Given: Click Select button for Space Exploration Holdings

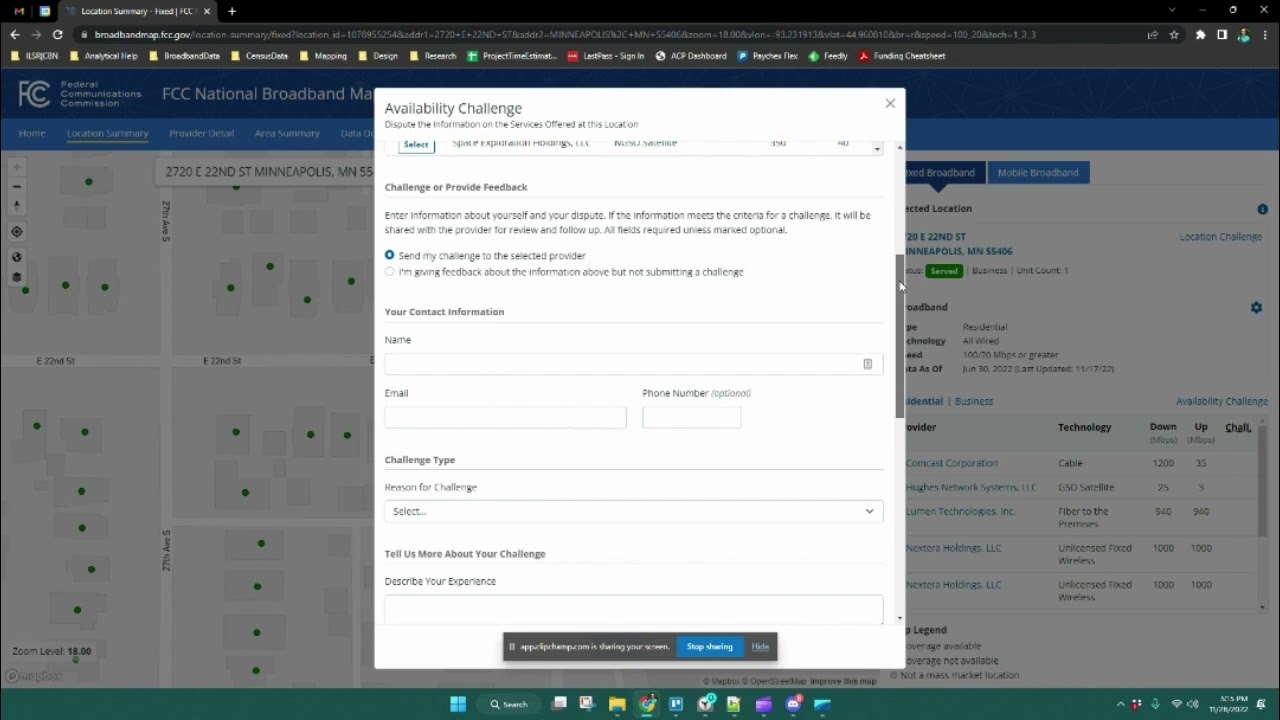Looking at the screenshot, I should [416, 144].
